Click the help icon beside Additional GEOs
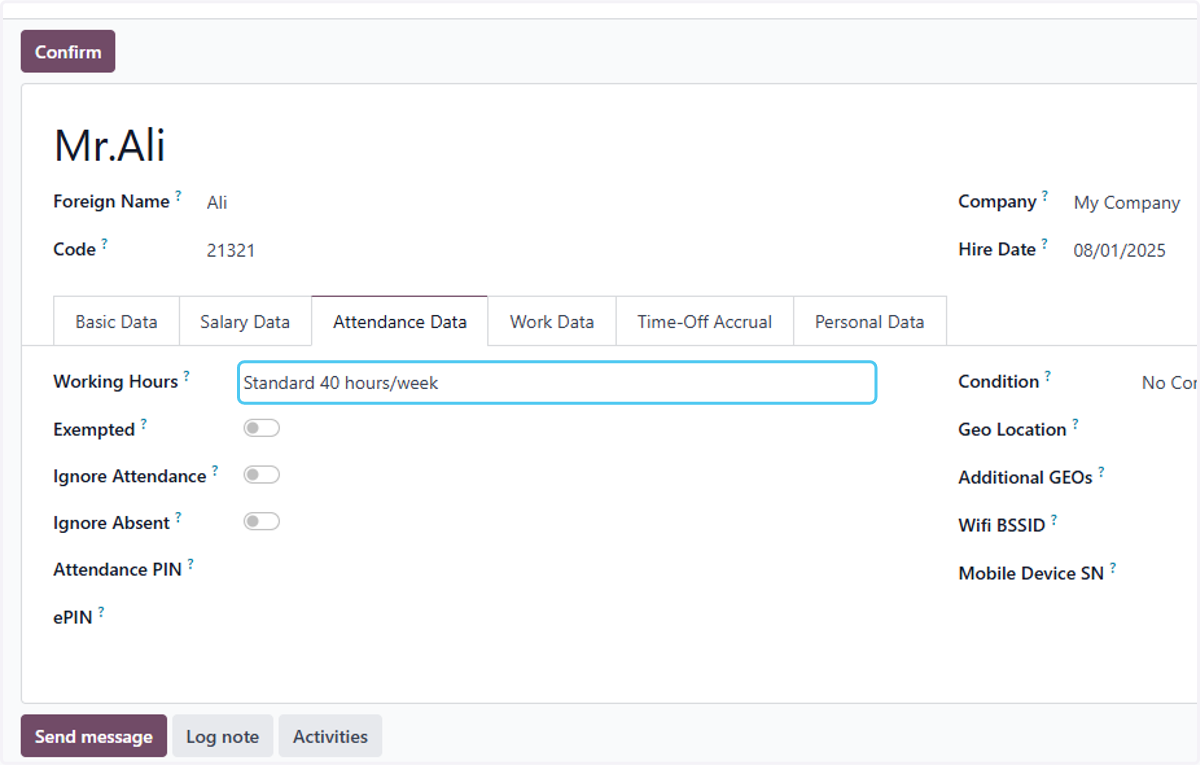Screen dimensions: 1200x765 coord(1101,472)
